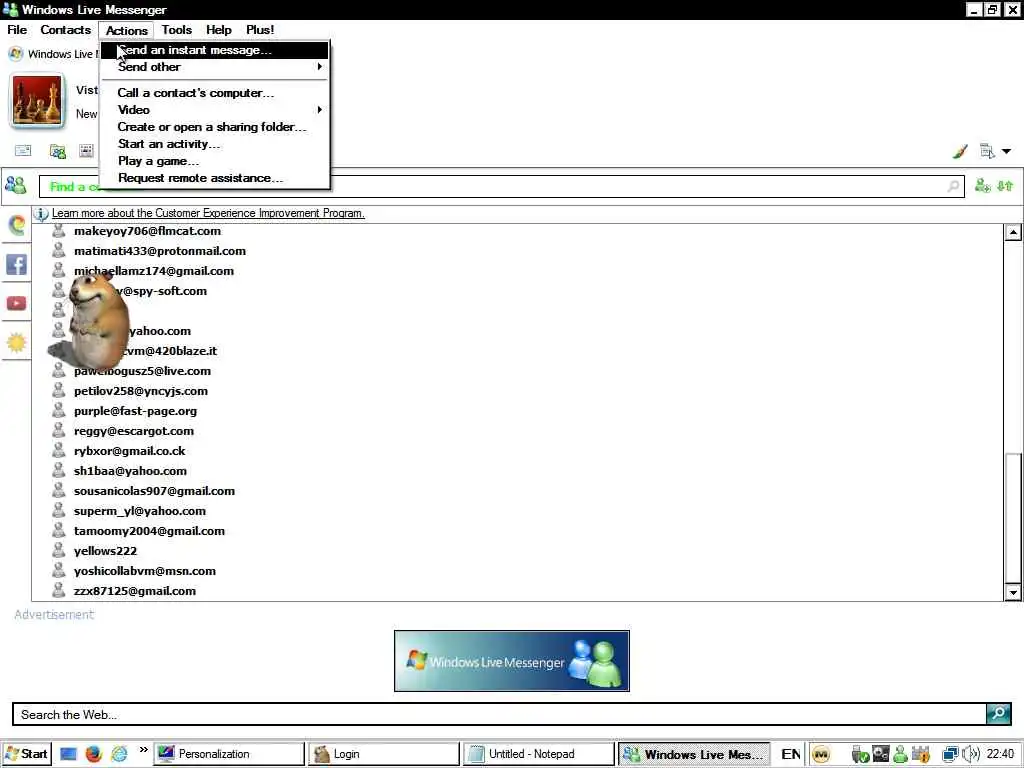Click the contact list scroll up arrow
Viewport: 1024px width, 768px height.
(x=1013, y=232)
